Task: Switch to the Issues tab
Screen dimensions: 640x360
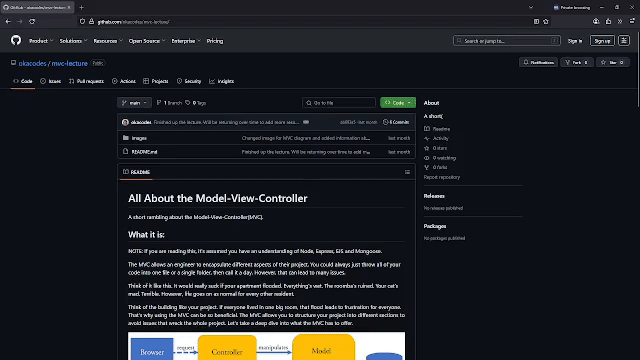Action: (x=51, y=81)
